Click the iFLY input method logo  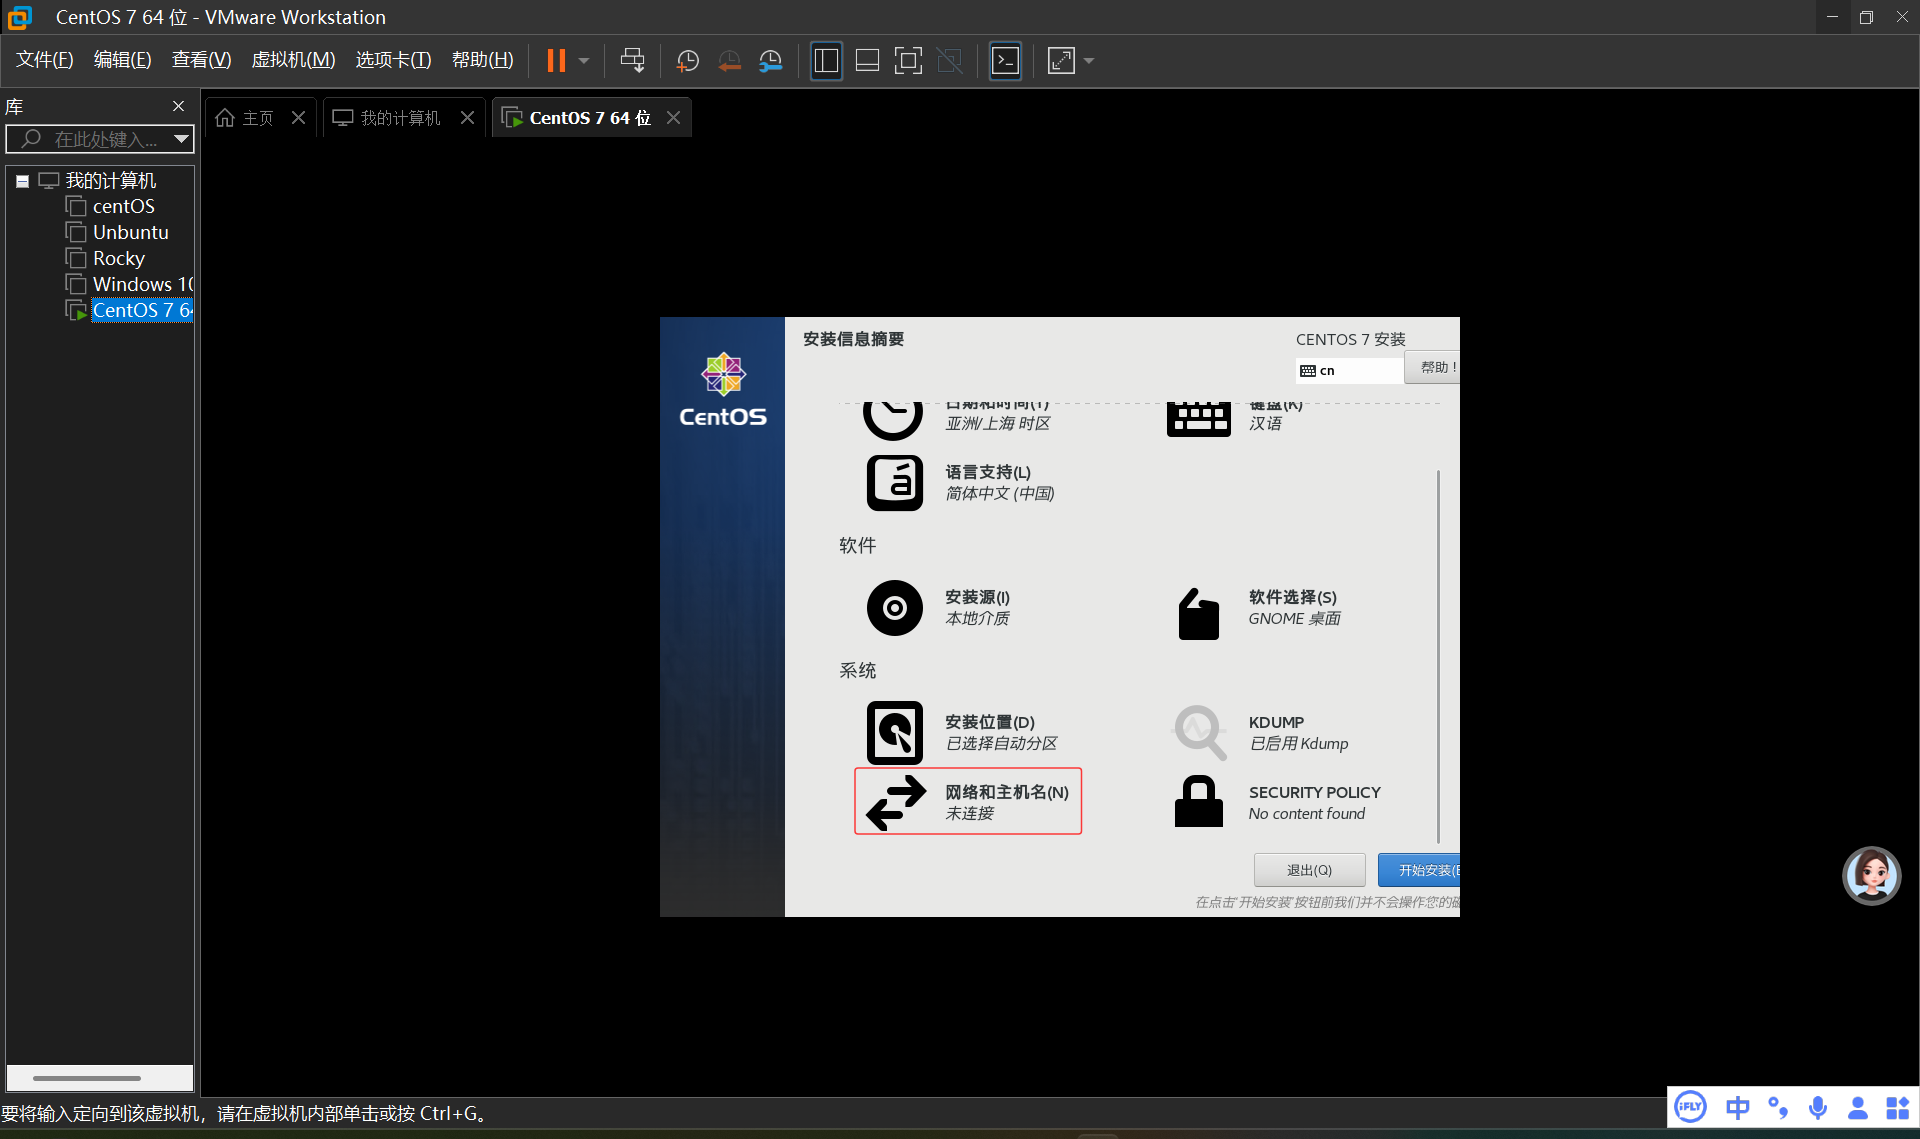pos(1690,1107)
